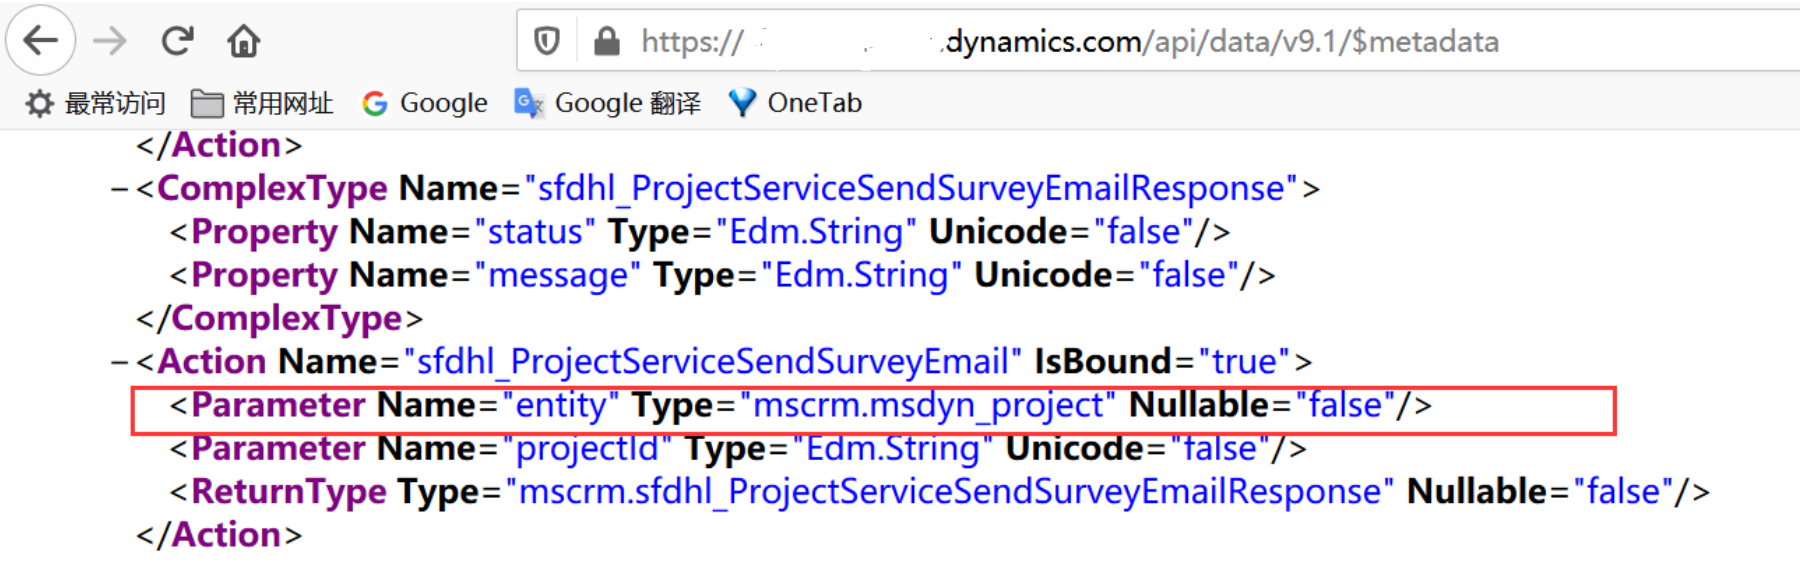Open Google from the bookmarks toolbar
1800x582 pixels.
[443, 102]
